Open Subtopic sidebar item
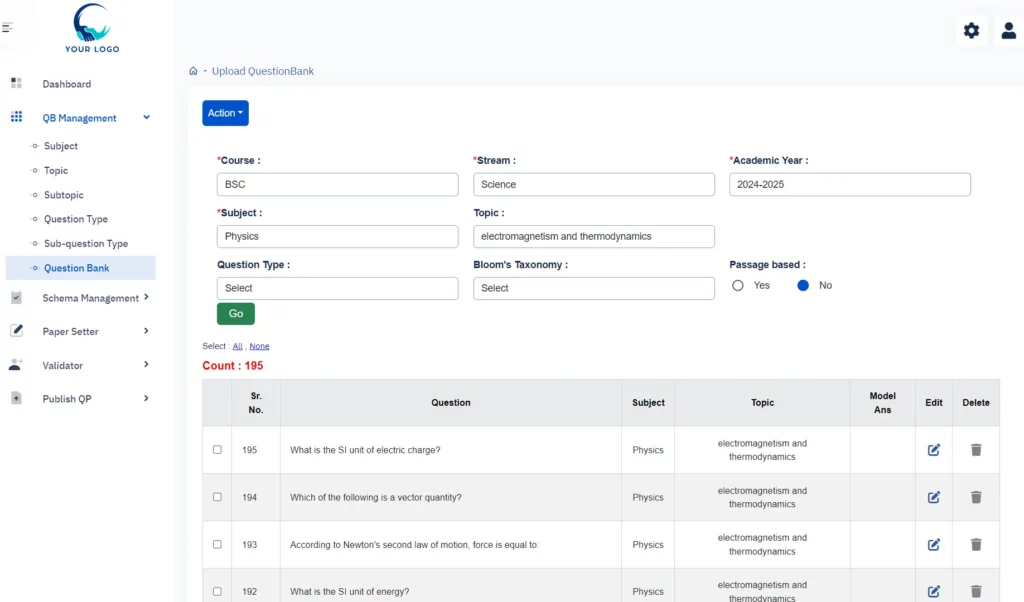This screenshot has width=1024, height=602. click(x=63, y=195)
